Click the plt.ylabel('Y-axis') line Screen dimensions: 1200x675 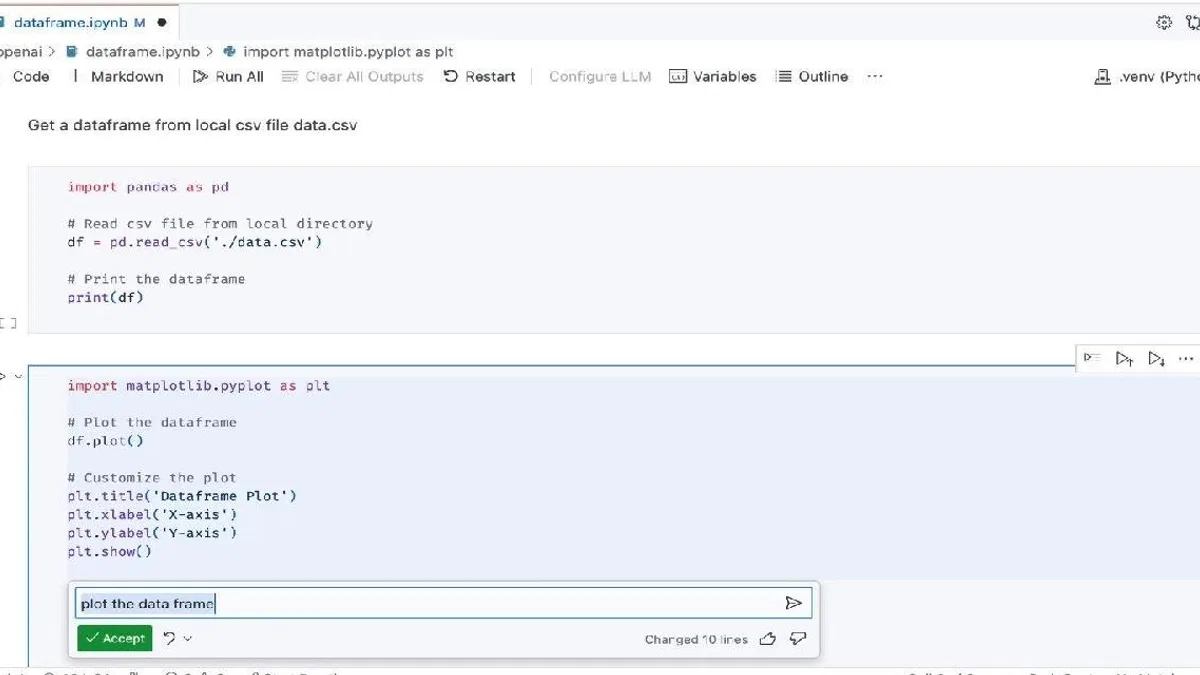153,532
